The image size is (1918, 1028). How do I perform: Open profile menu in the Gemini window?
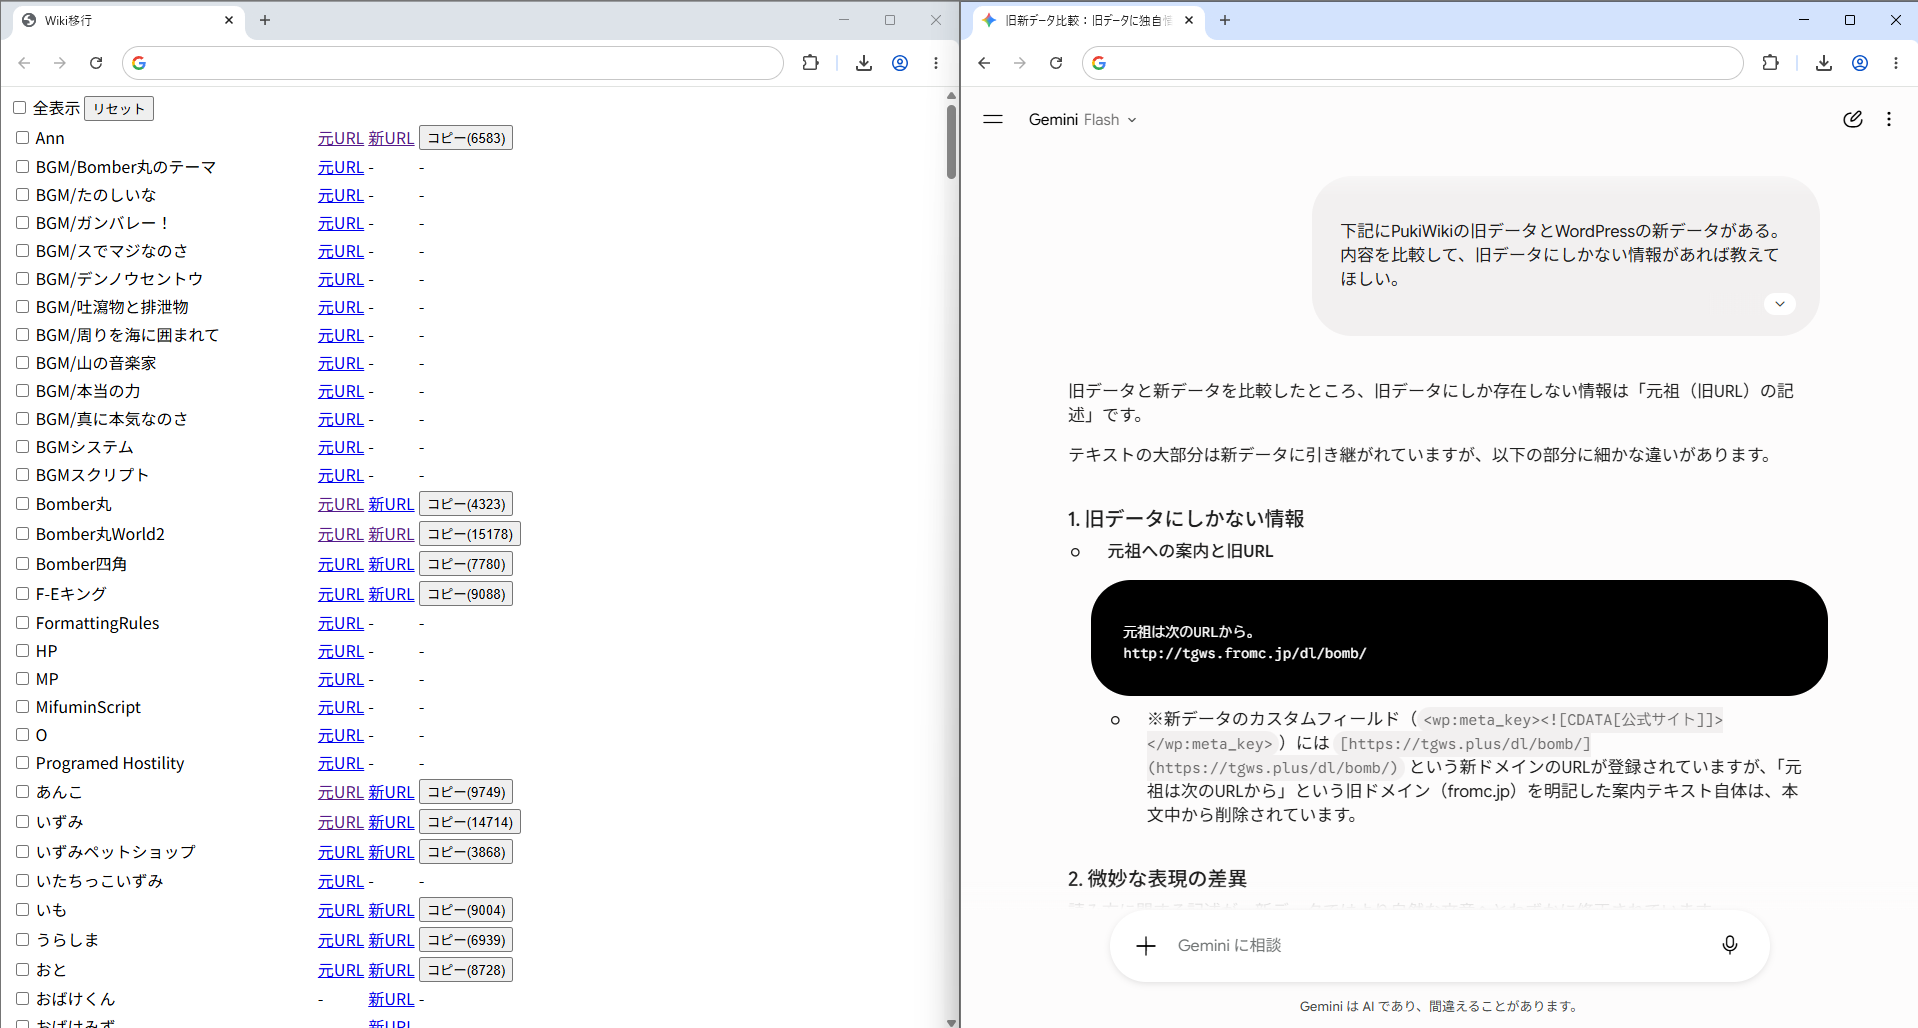click(1860, 63)
